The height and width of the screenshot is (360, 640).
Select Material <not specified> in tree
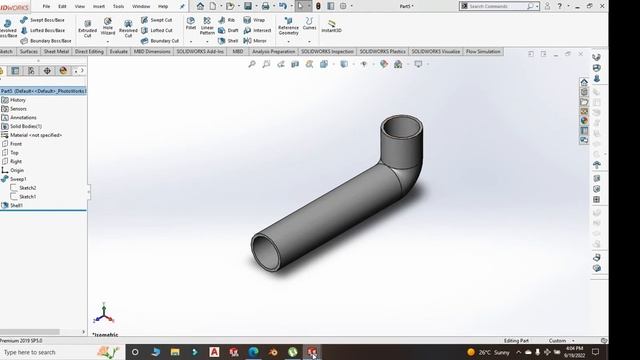pyautogui.click(x=36, y=135)
